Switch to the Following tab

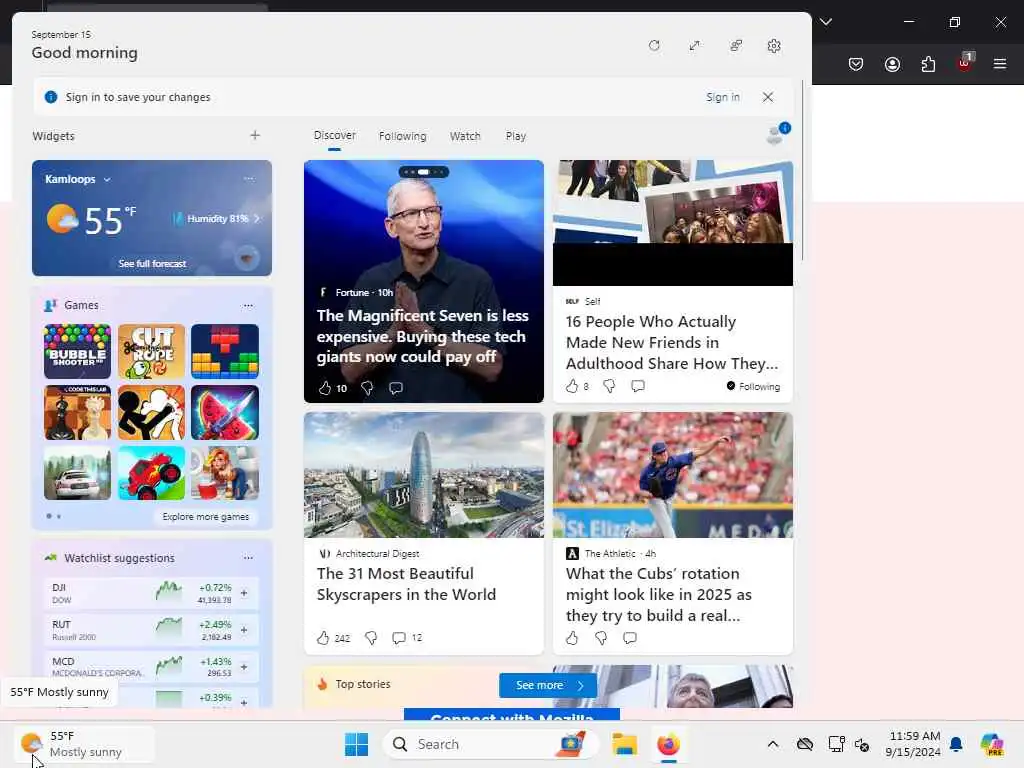pos(402,136)
